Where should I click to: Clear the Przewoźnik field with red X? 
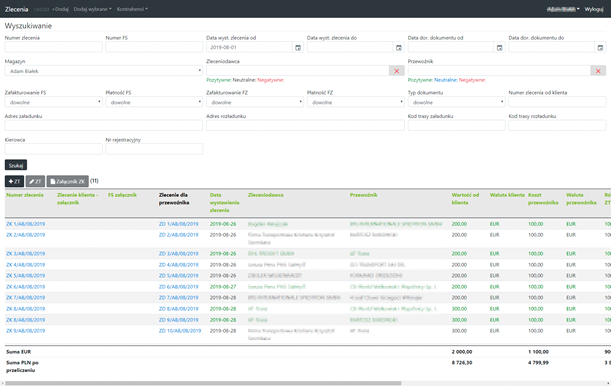coord(598,71)
